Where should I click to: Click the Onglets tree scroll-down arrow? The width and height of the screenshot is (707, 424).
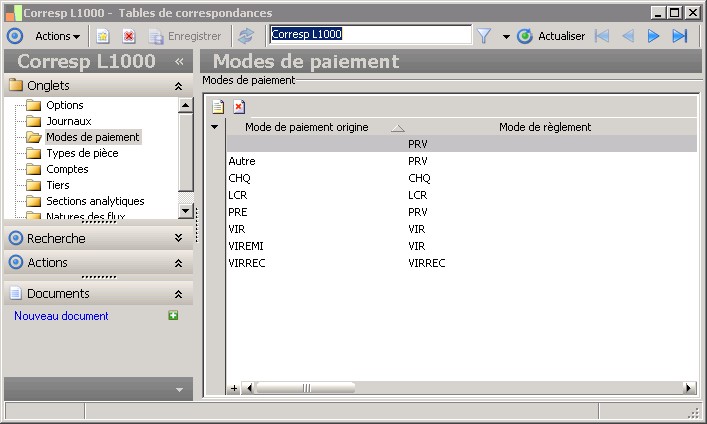click(x=186, y=211)
